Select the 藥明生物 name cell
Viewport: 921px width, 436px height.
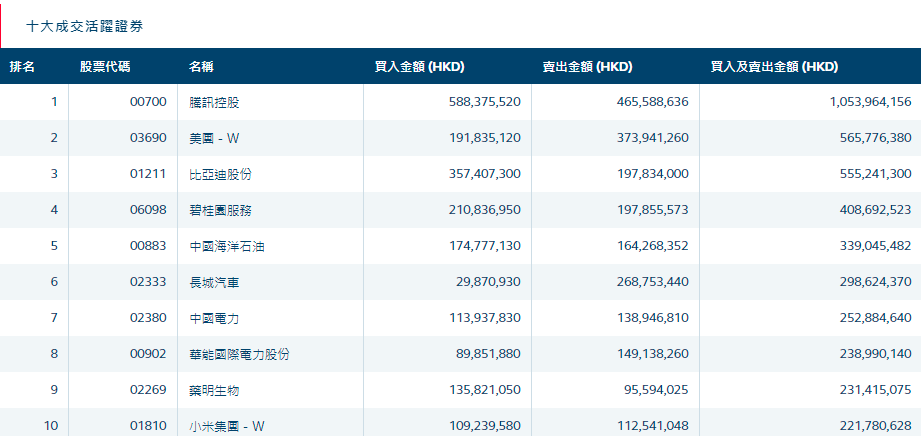[214, 390]
